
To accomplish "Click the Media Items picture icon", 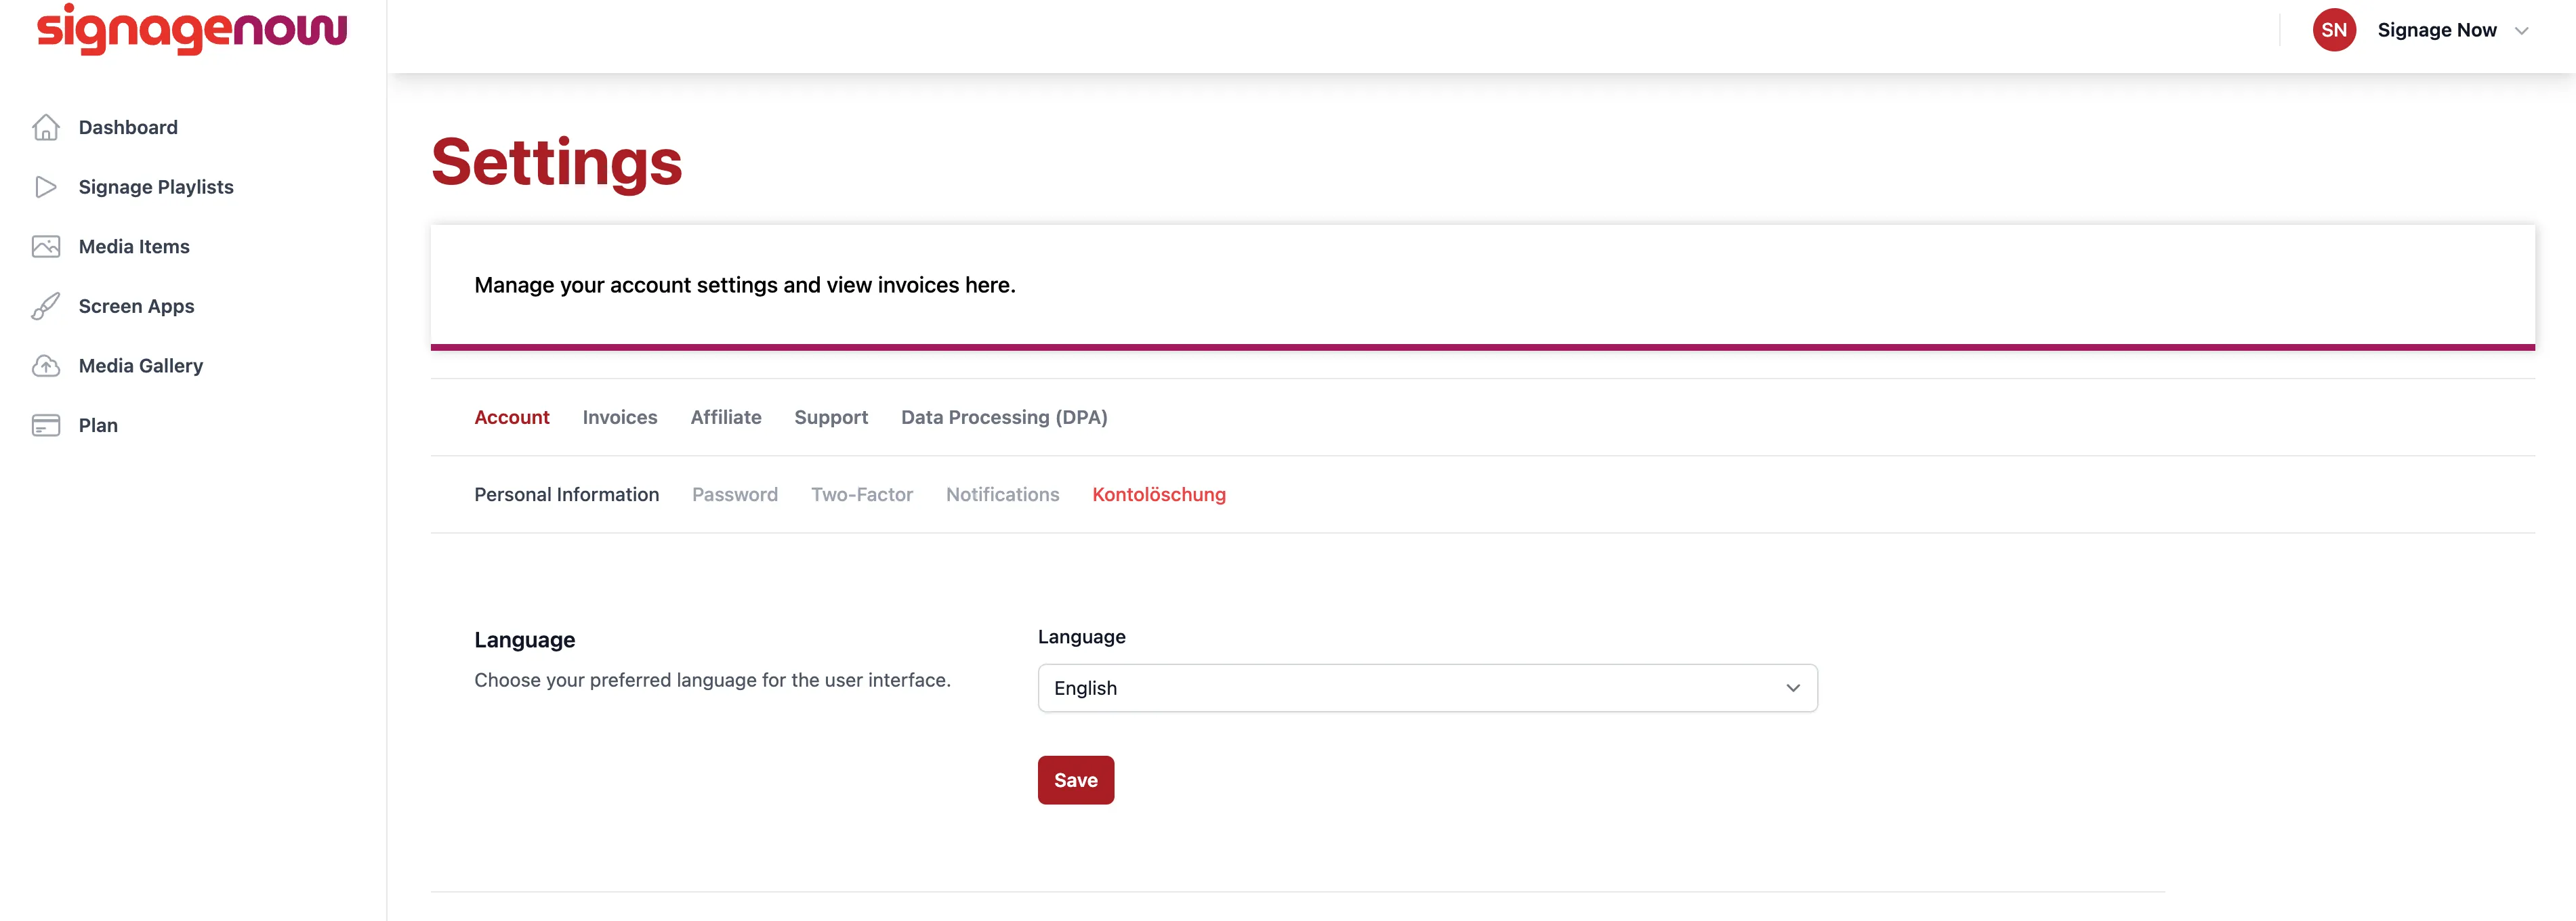I will 46,247.
